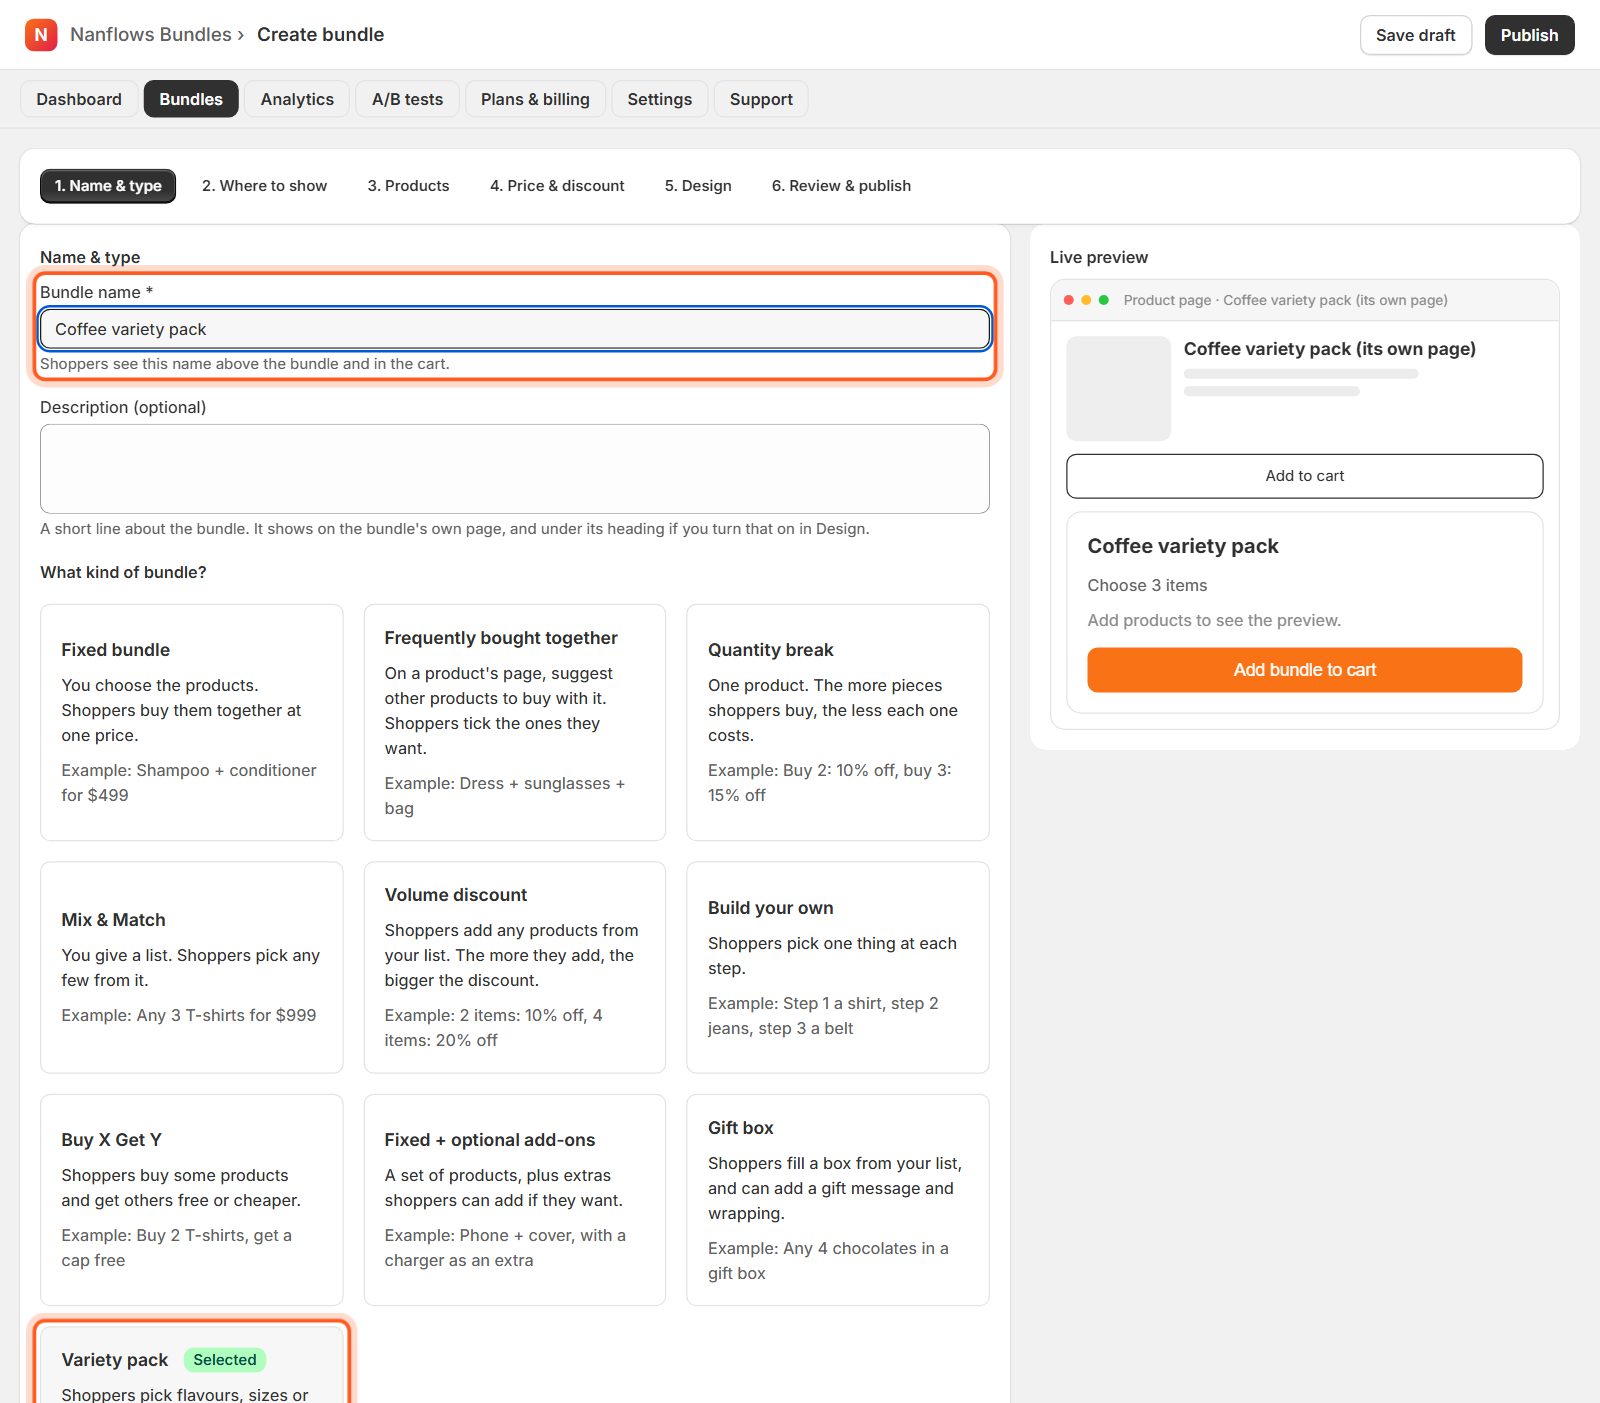Viewport: 1600px width, 1403px height.
Task: Click the Save draft button
Action: click(1415, 35)
